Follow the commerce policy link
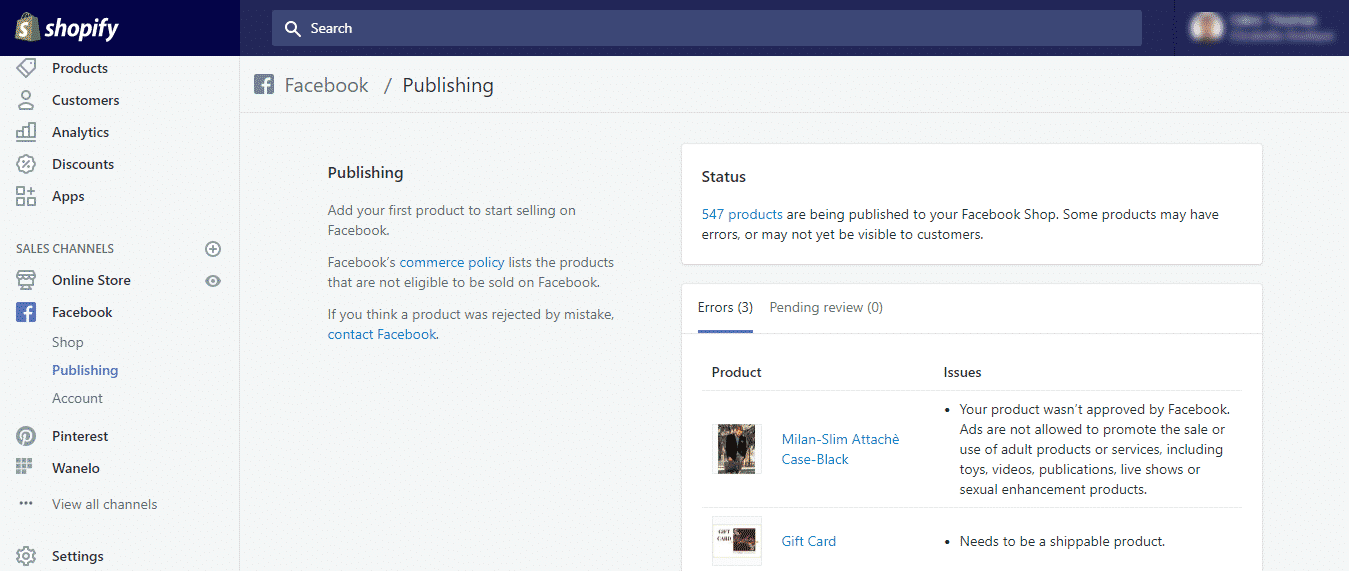Viewport: 1349px width, 571px height. click(x=452, y=262)
